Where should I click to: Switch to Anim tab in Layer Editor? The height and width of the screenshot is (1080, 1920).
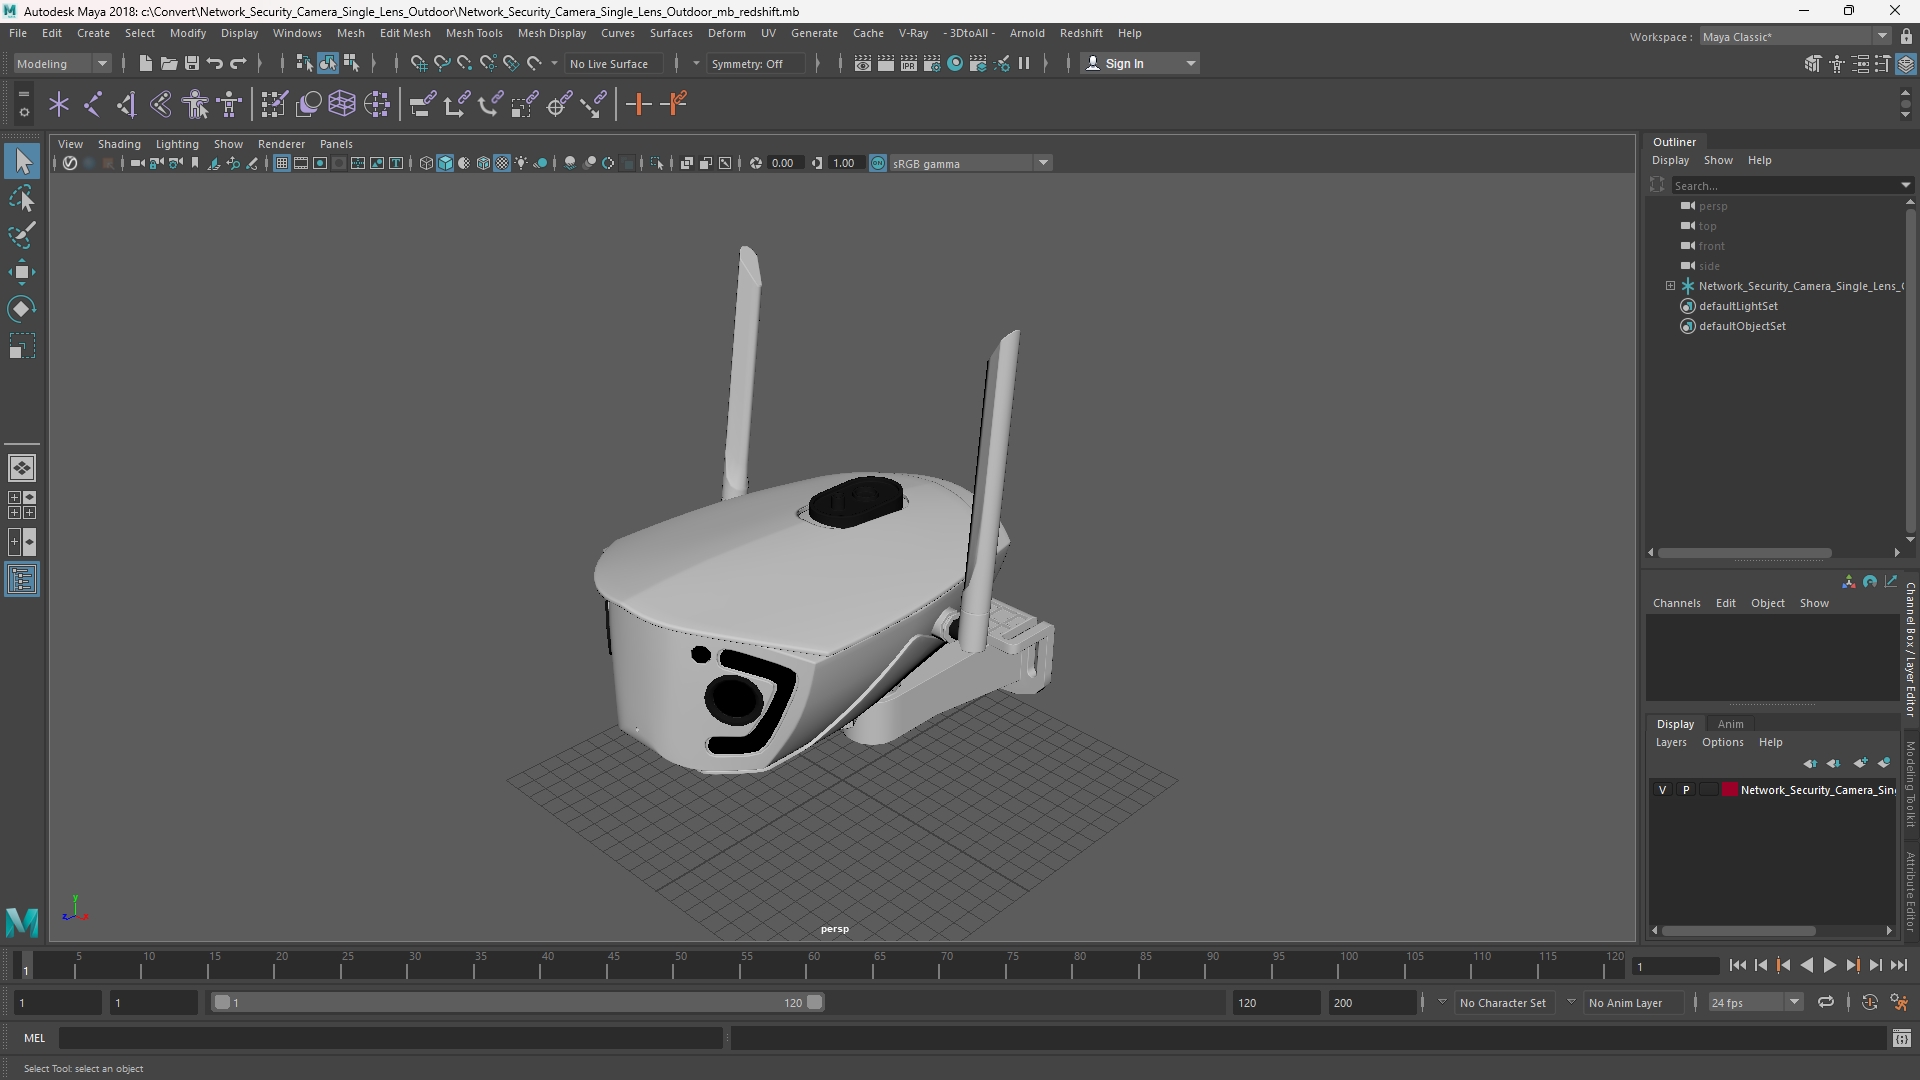[1730, 724]
